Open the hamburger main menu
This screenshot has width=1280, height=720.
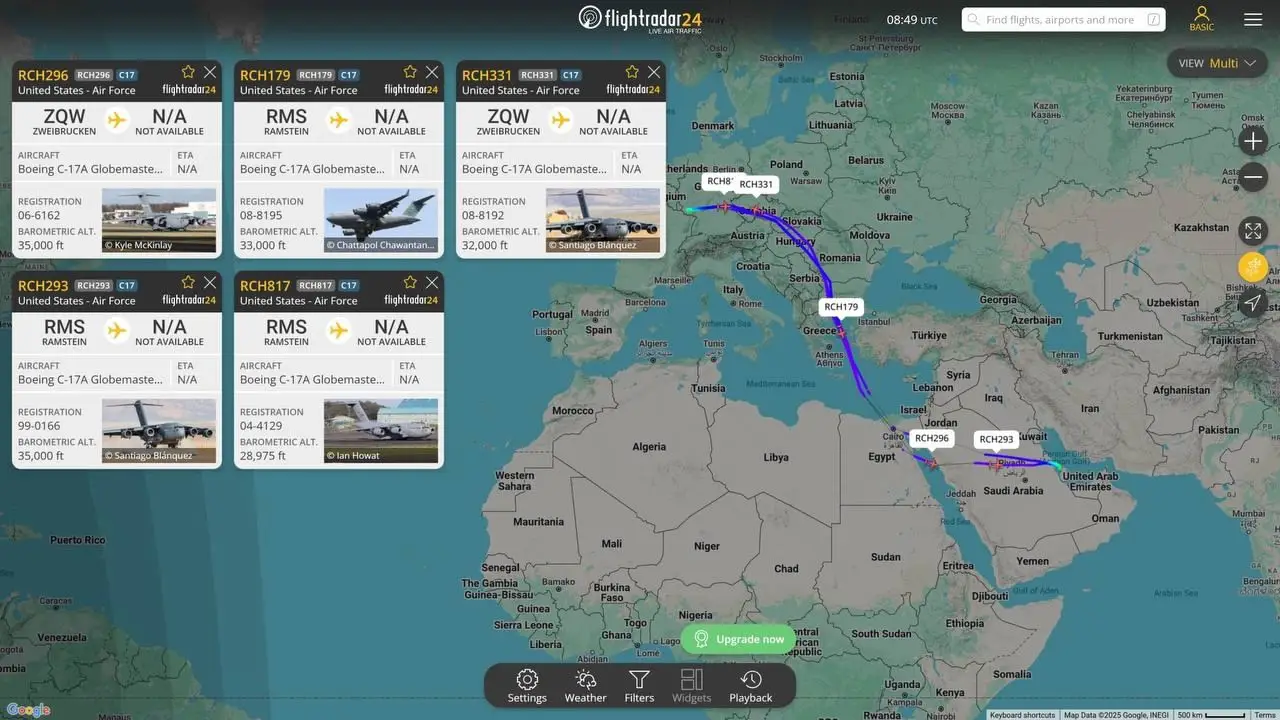(1253, 19)
